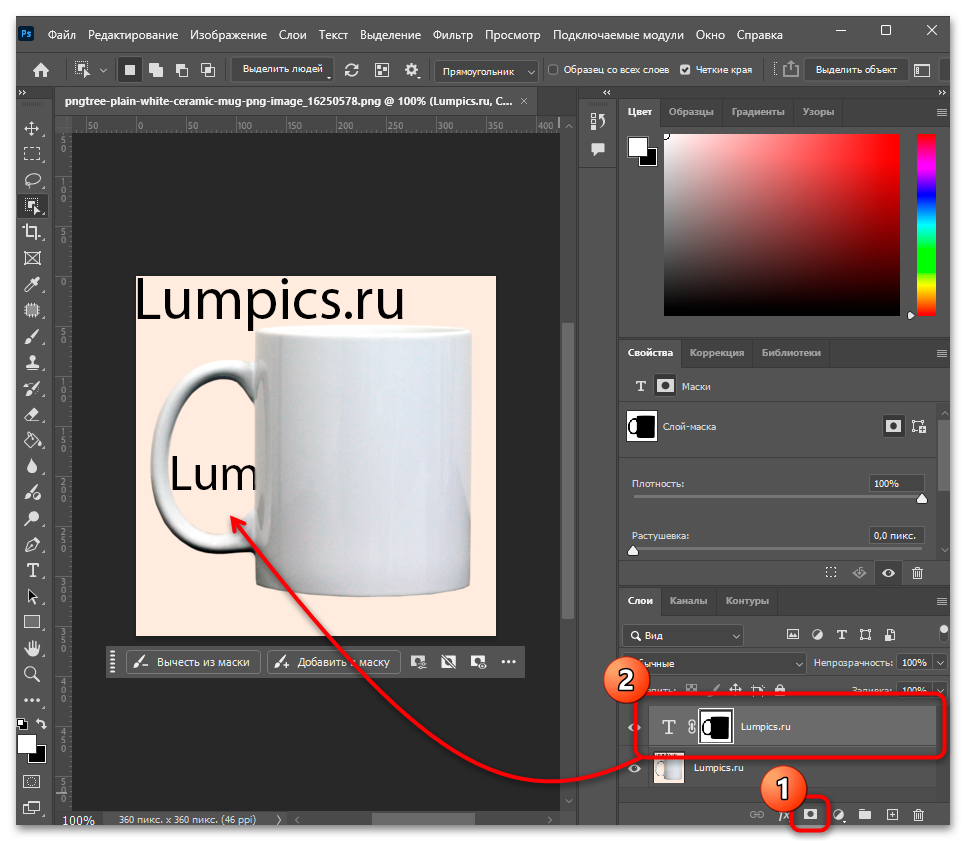
Task: Select the Pen tool
Action: coord(32,545)
